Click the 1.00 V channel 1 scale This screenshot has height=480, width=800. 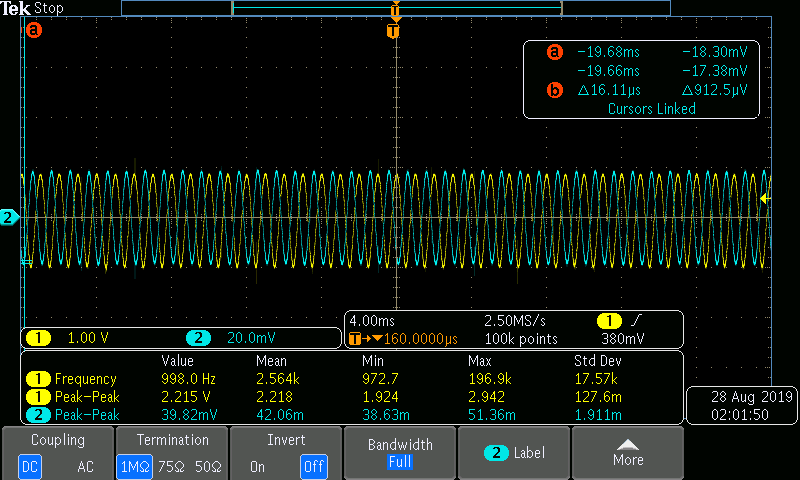(88, 338)
